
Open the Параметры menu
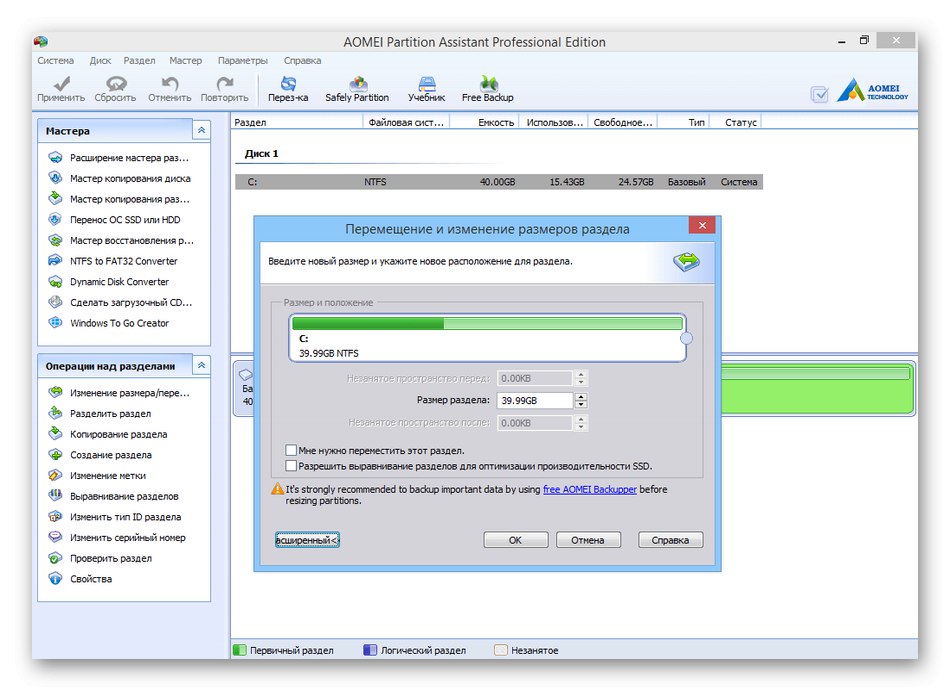[242, 61]
